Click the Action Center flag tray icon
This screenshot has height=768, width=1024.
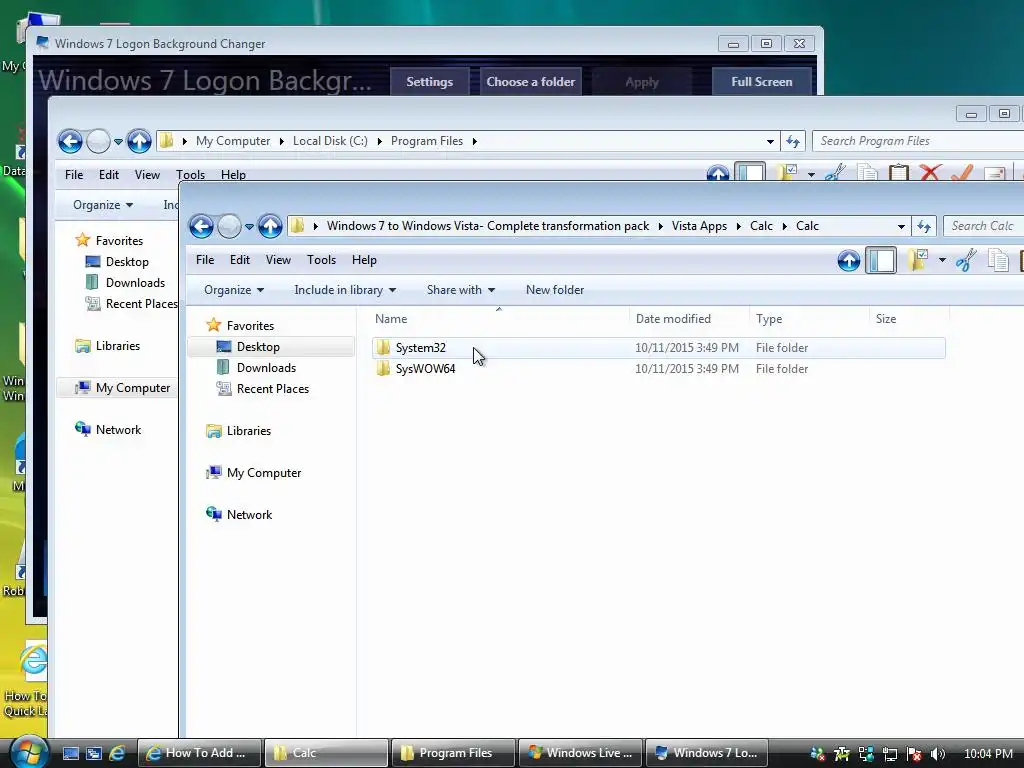click(x=914, y=754)
